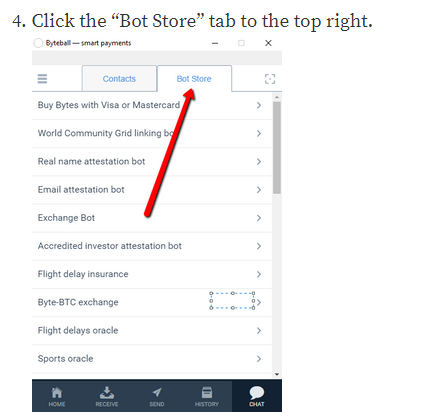Tap the QR scan icon
Screen dimensions: 422x419
click(270, 79)
